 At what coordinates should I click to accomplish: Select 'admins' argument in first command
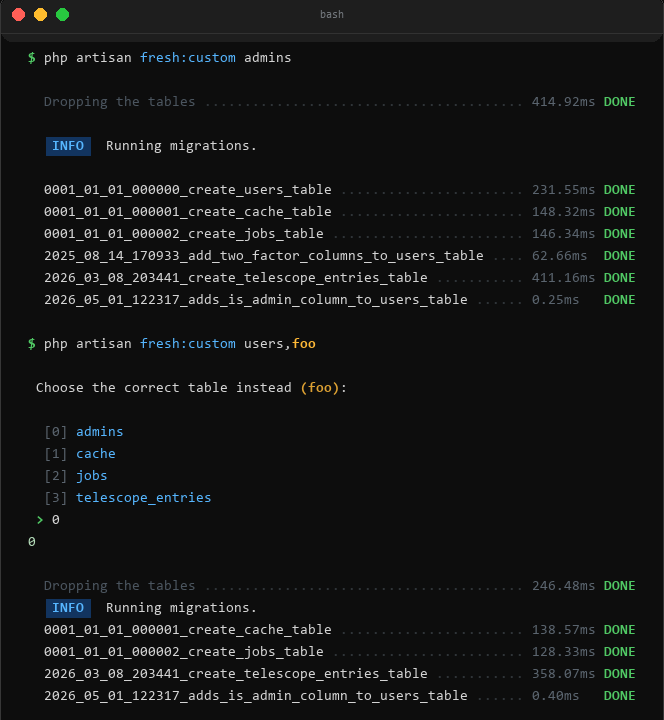pos(267,58)
